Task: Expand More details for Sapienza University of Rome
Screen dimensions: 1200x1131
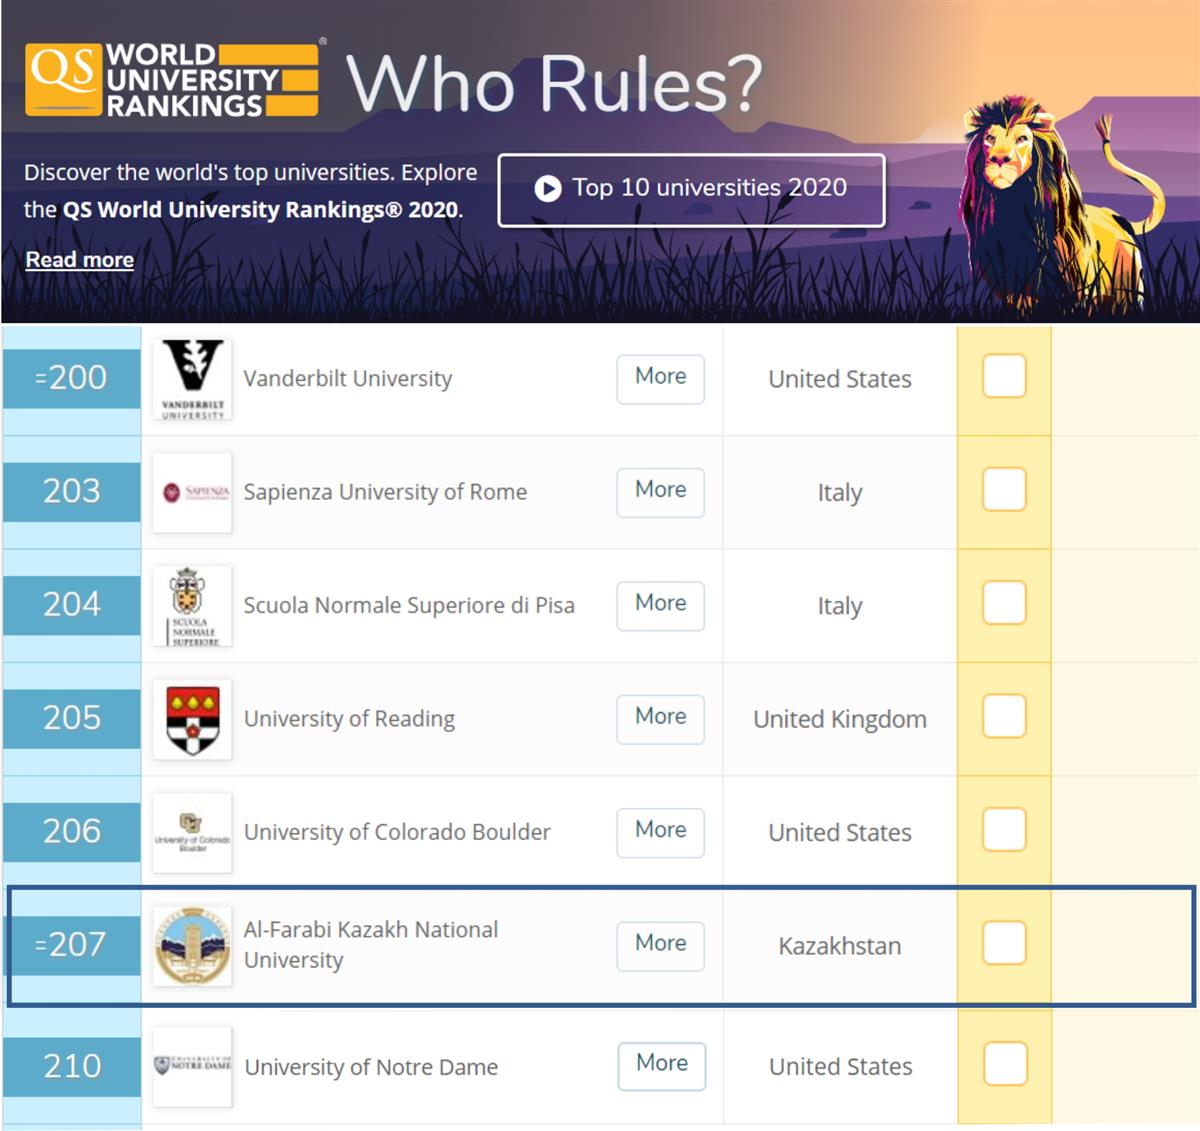Action: pos(660,491)
